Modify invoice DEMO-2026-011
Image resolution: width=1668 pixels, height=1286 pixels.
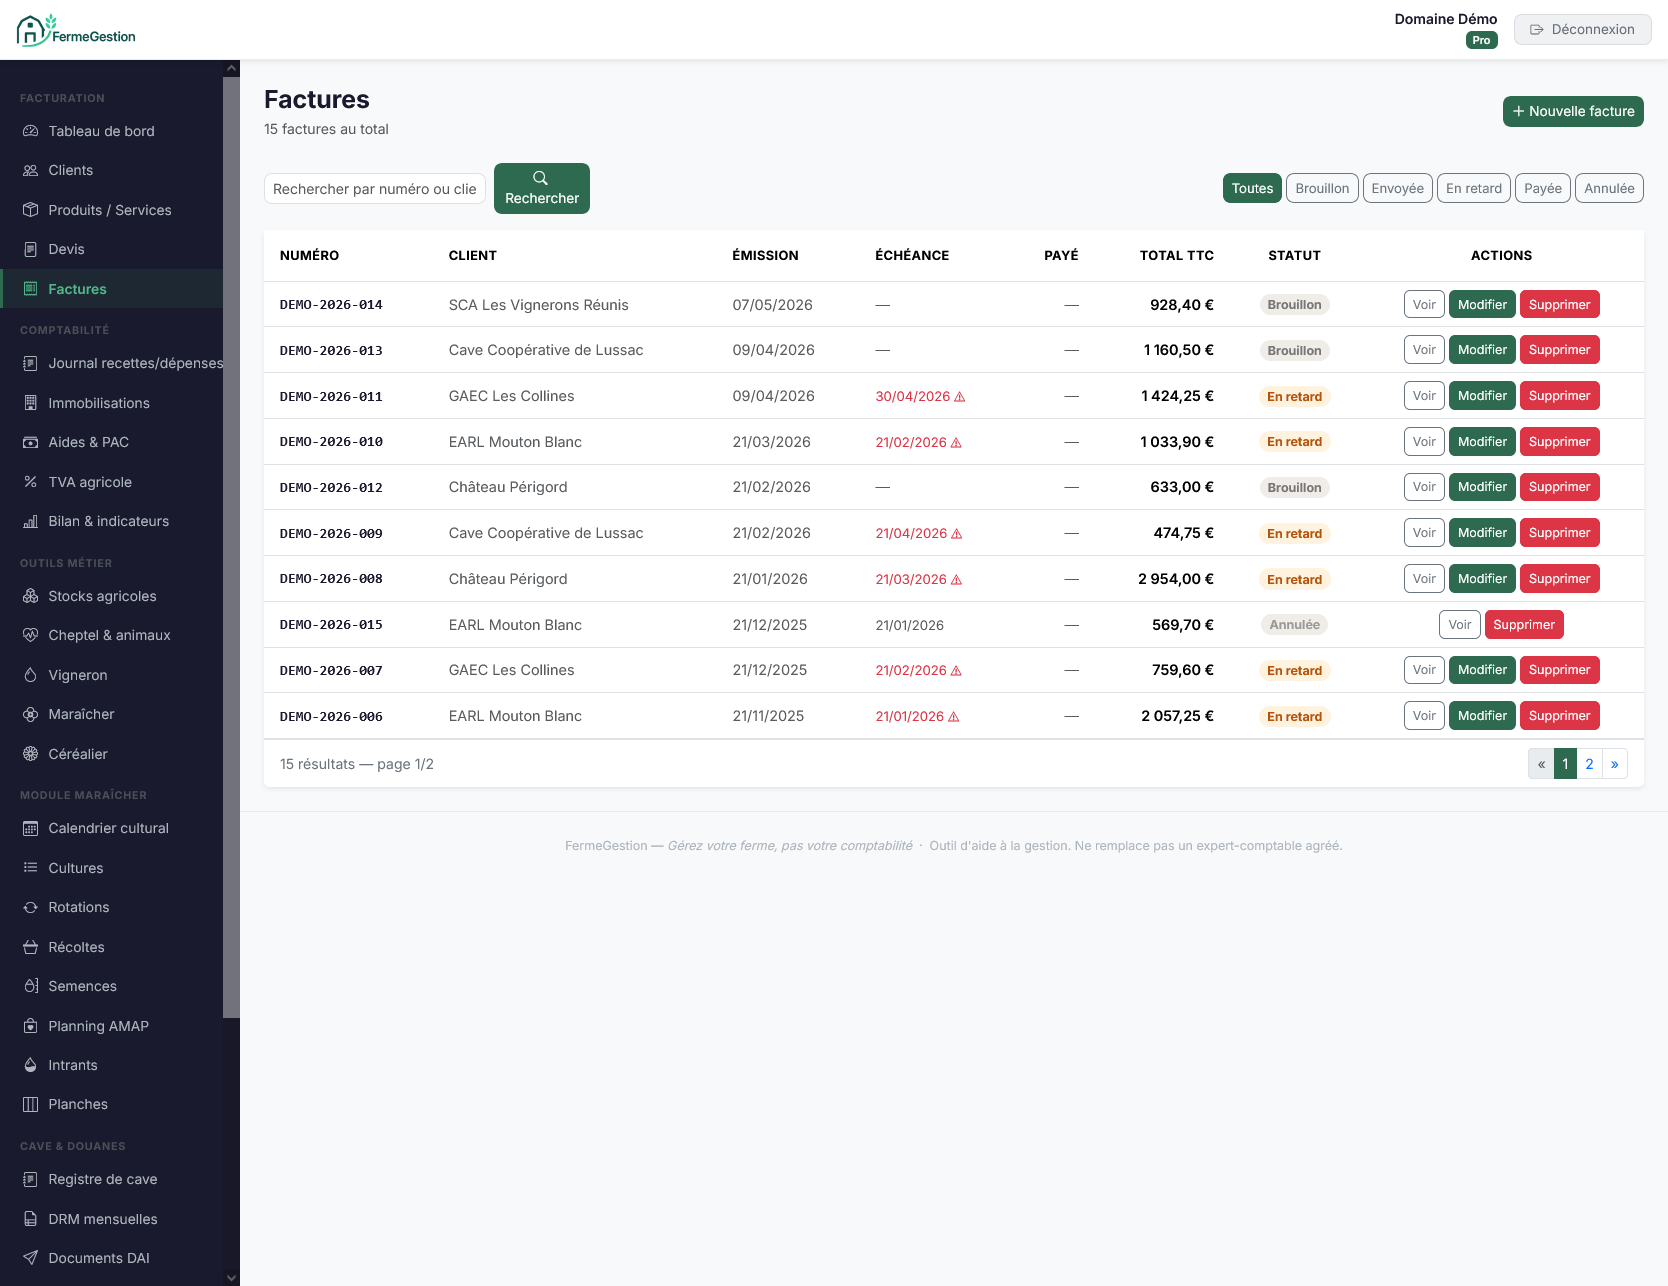[x=1482, y=396]
